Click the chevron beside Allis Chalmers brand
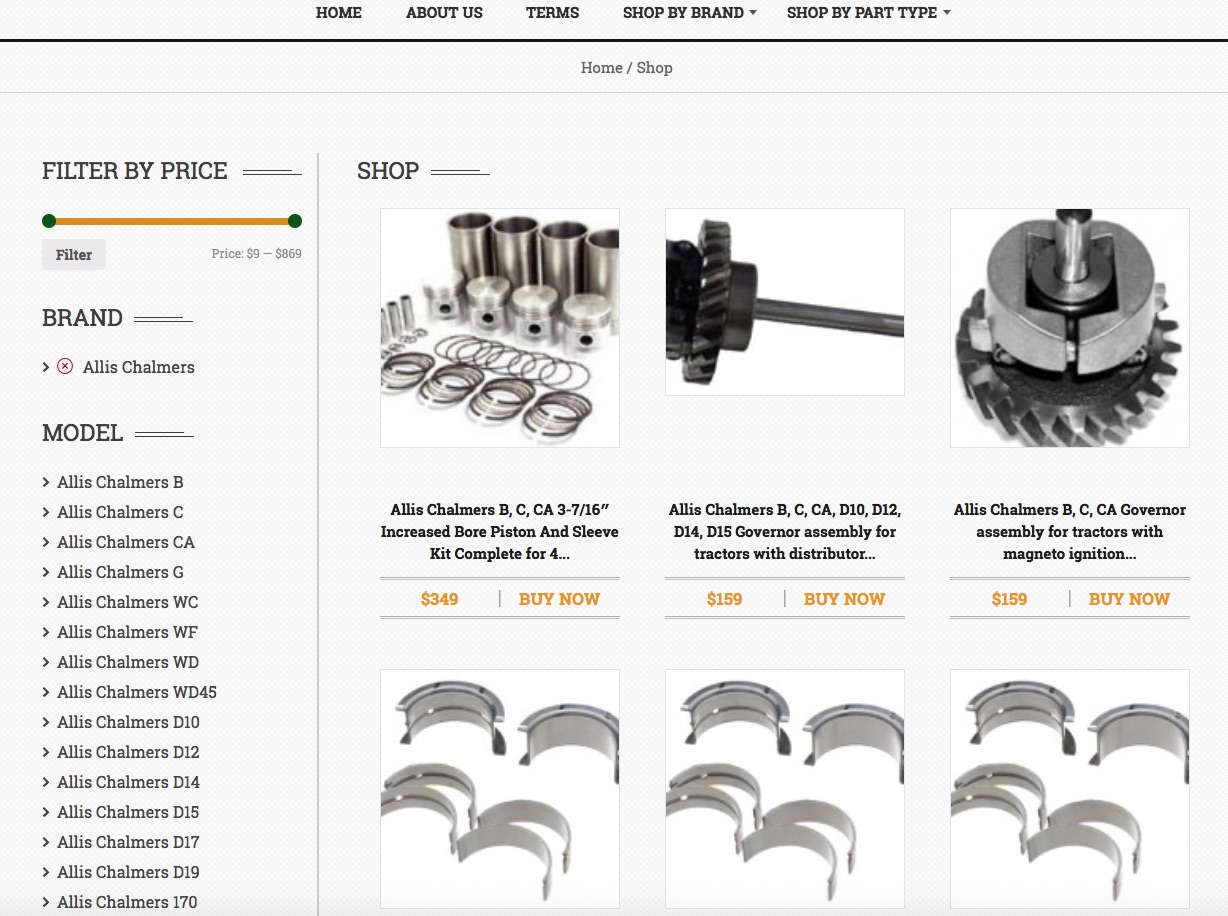This screenshot has width=1228, height=916. pos(45,366)
